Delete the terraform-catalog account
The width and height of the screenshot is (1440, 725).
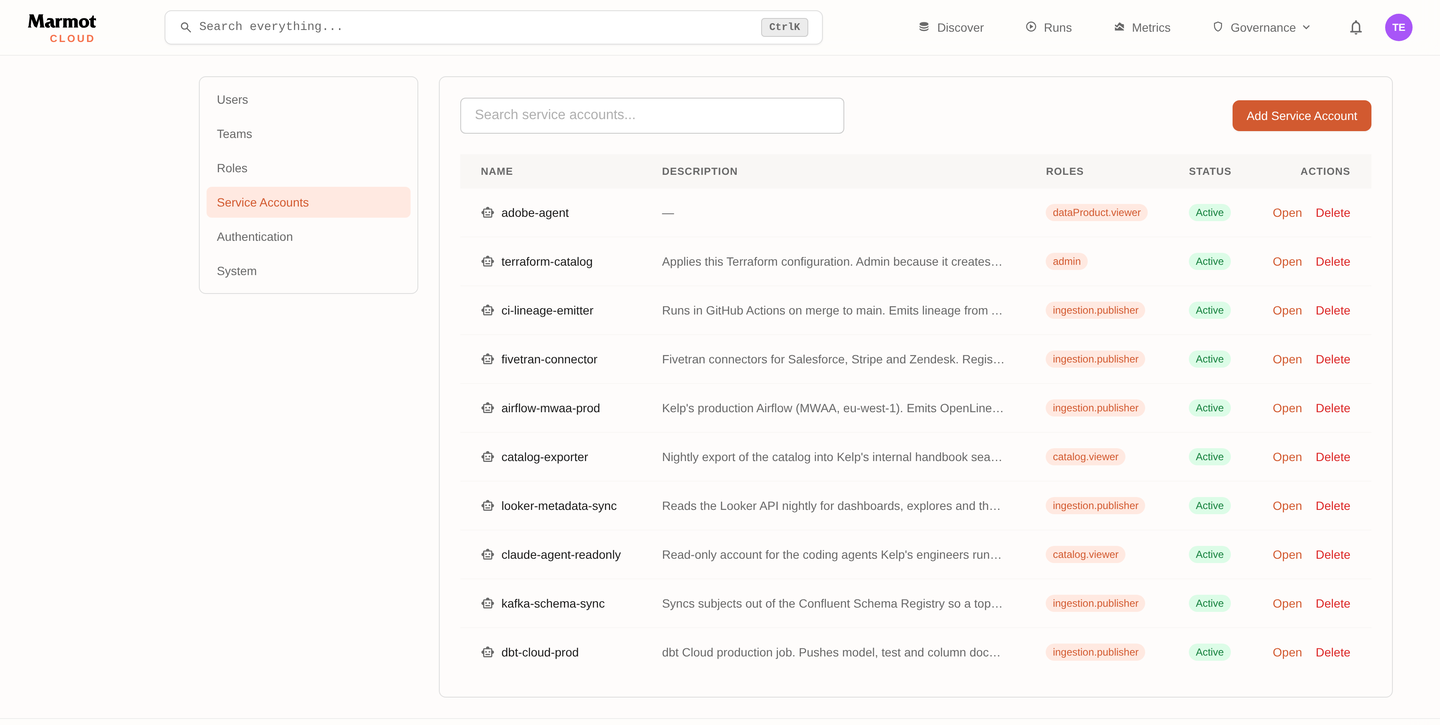click(1333, 262)
